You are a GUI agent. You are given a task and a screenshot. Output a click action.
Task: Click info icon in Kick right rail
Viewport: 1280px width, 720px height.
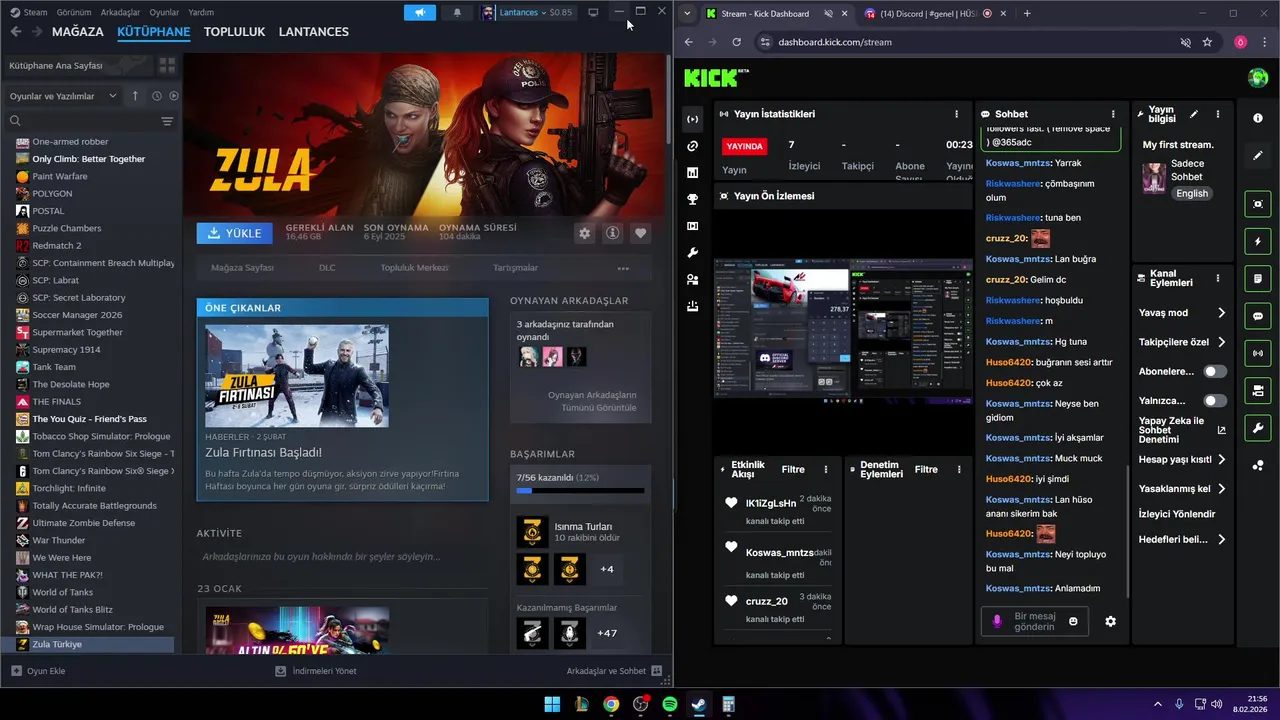pos(1258,118)
